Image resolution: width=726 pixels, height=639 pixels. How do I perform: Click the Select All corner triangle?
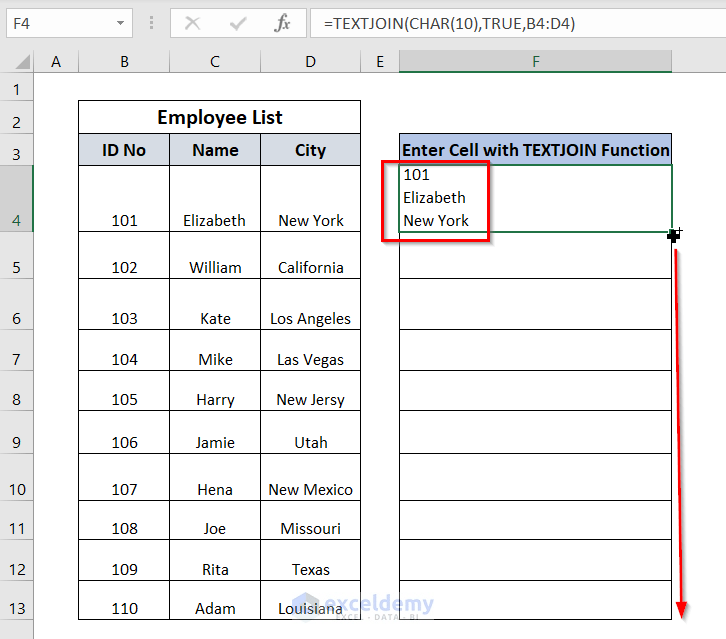click(23, 62)
